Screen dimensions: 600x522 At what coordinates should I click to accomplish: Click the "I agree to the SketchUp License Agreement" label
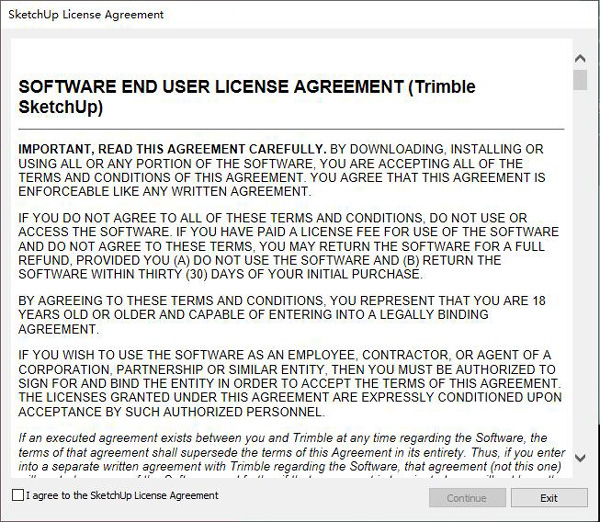pos(122,495)
